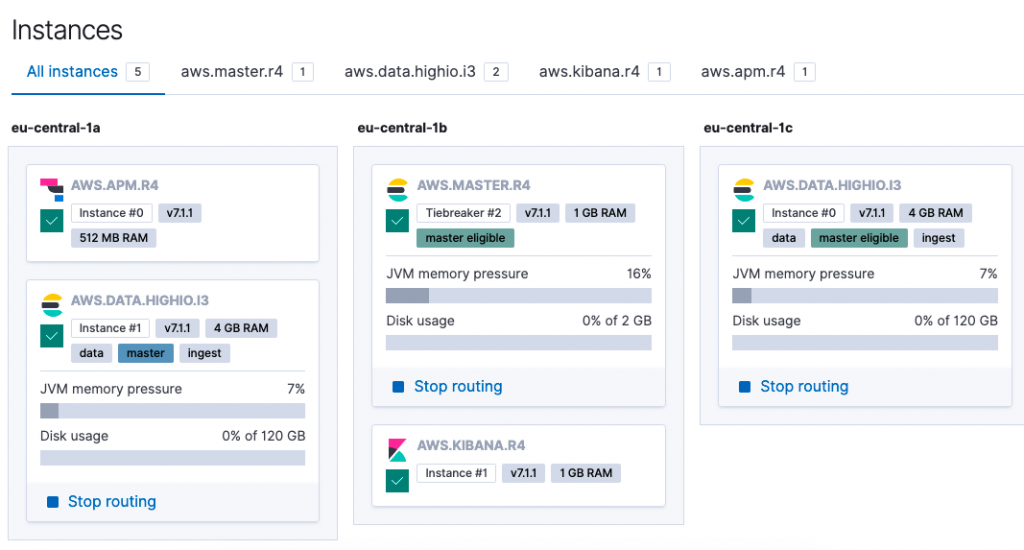Click the Elasticsearch logo on eu-central-1c data card
Screen dimensions: 1024x550
[744, 190]
